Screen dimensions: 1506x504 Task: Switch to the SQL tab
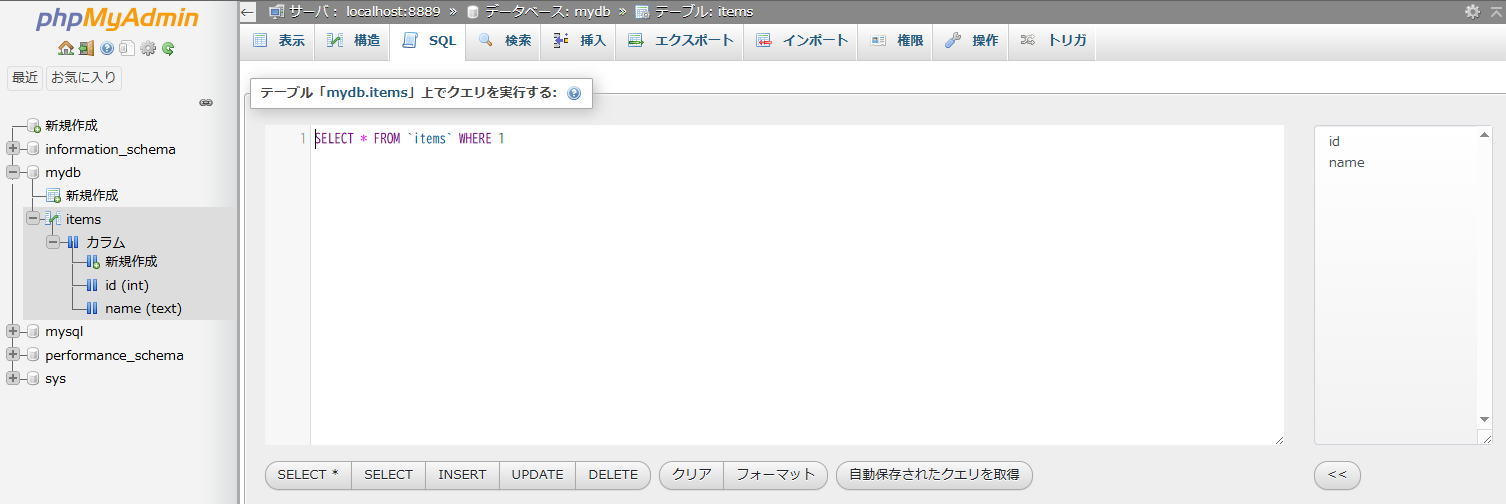pos(428,41)
